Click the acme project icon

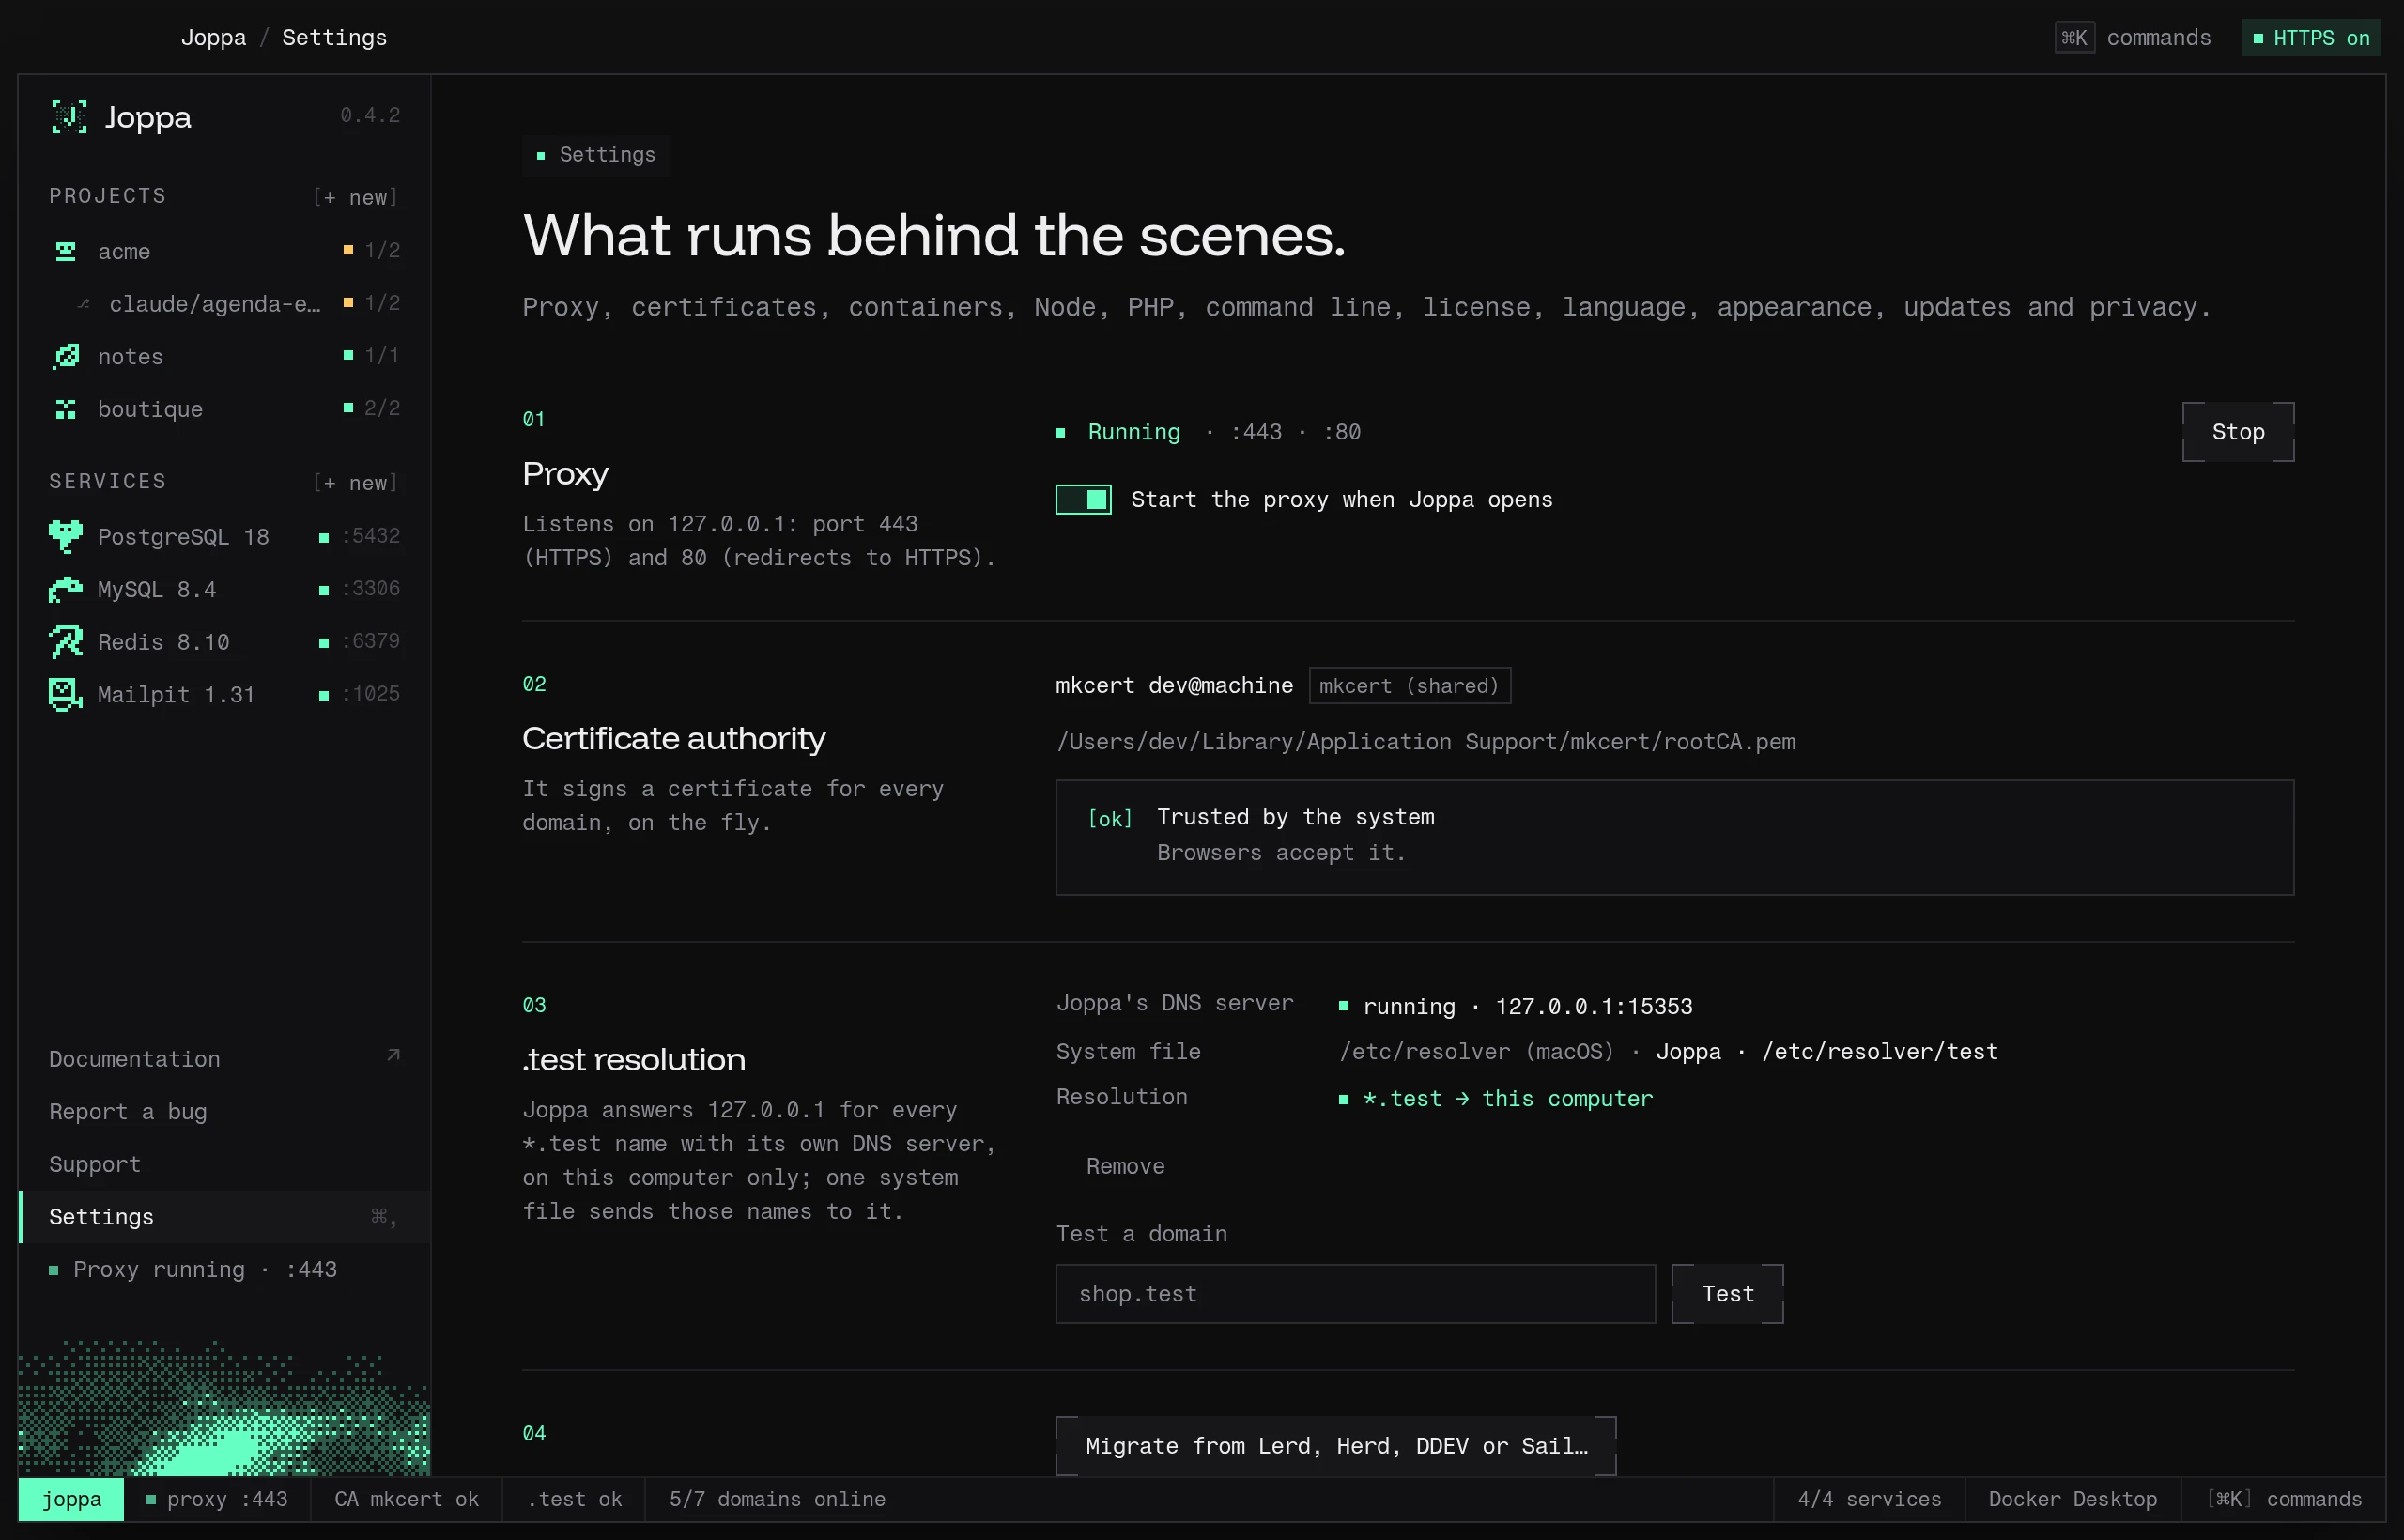[x=66, y=251]
